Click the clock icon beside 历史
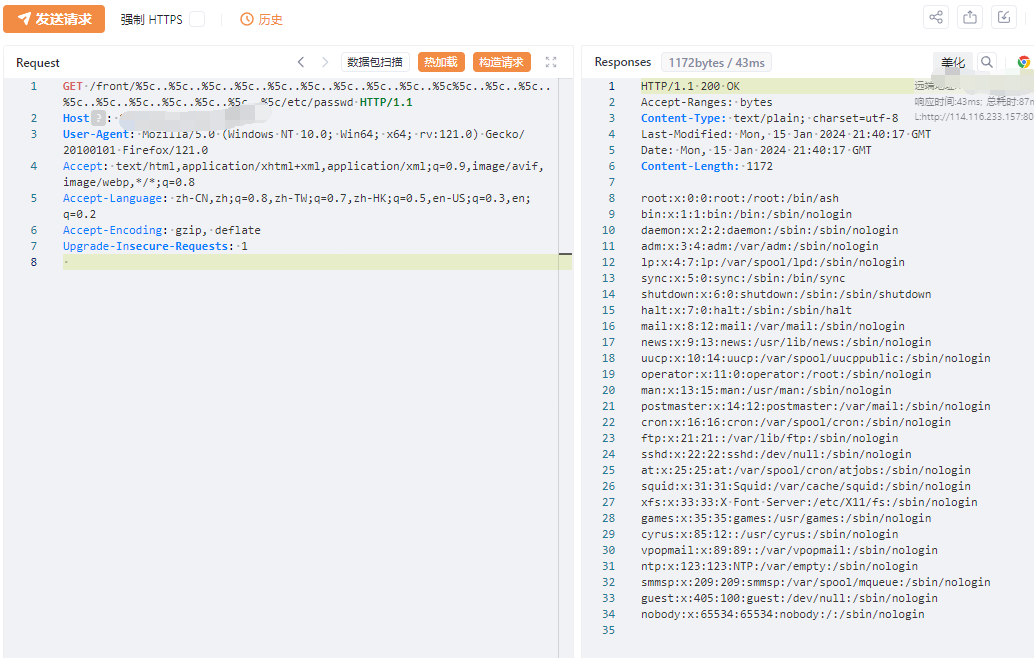Viewport: 1034px width, 658px height. [x=247, y=19]
